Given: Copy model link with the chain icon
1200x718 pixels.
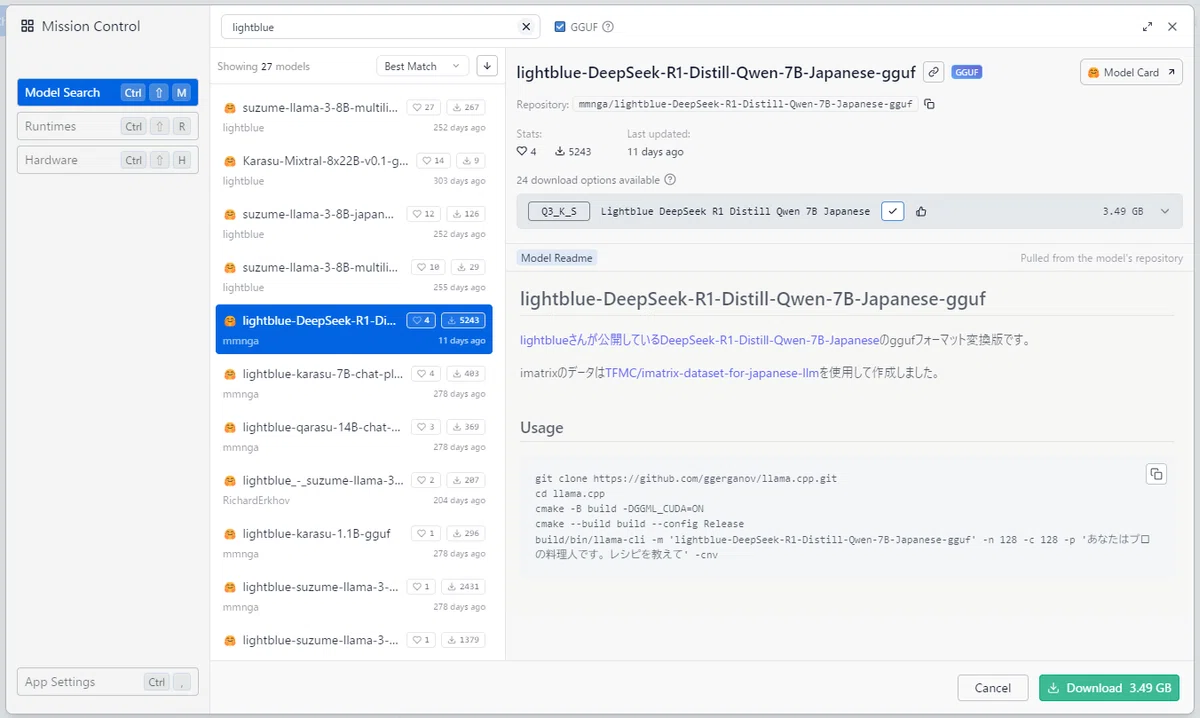Looking at the screenshot, I should click(933, 72).
